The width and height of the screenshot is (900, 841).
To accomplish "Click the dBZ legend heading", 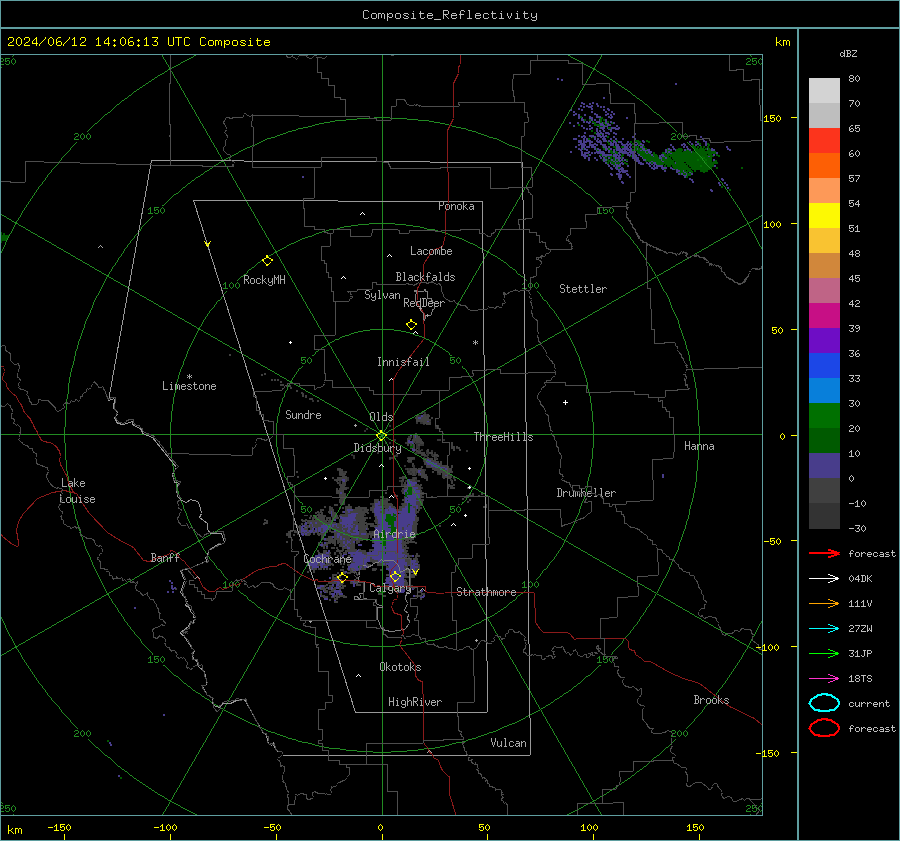I will 848,53.
